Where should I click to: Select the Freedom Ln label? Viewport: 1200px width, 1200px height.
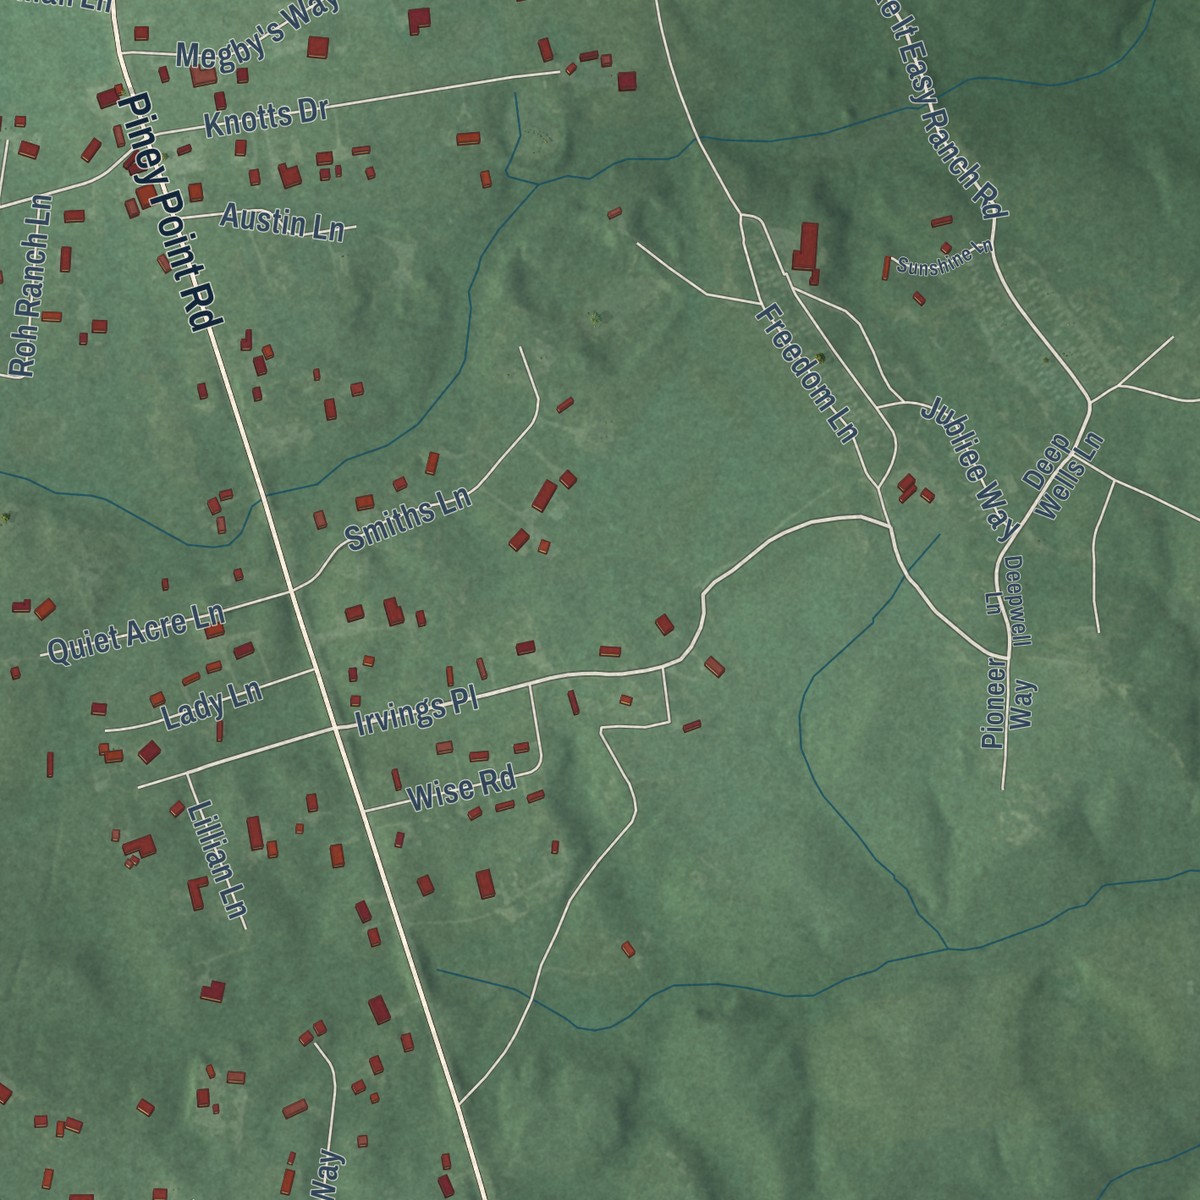pos(808,374)
